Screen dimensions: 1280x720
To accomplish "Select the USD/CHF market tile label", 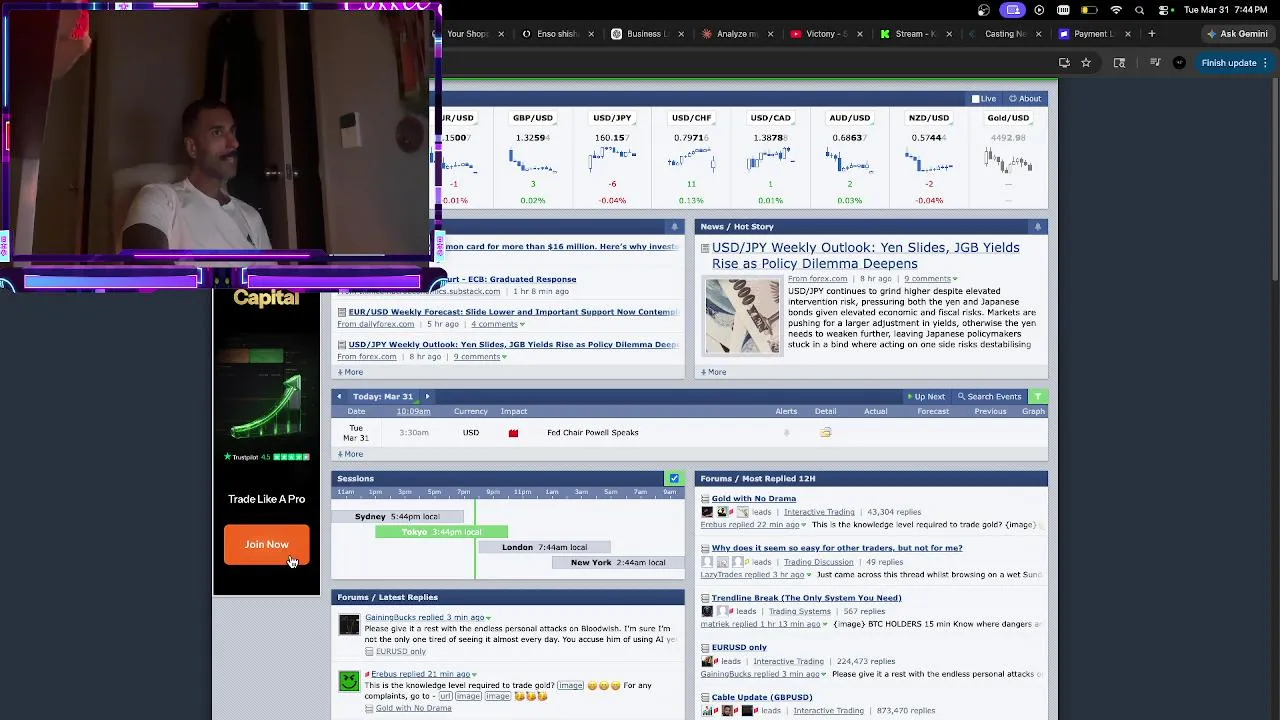I will [x=691, y=118].
